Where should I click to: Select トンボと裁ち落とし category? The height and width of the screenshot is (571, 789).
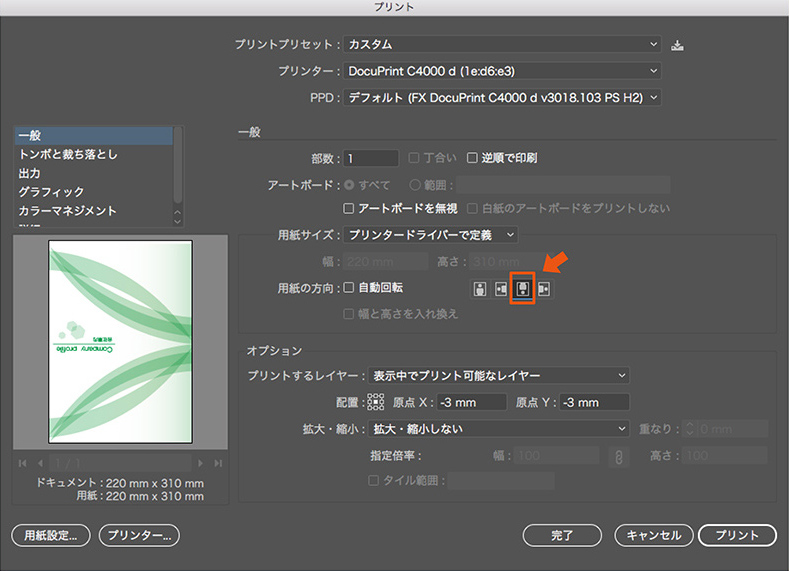[94, 154]
